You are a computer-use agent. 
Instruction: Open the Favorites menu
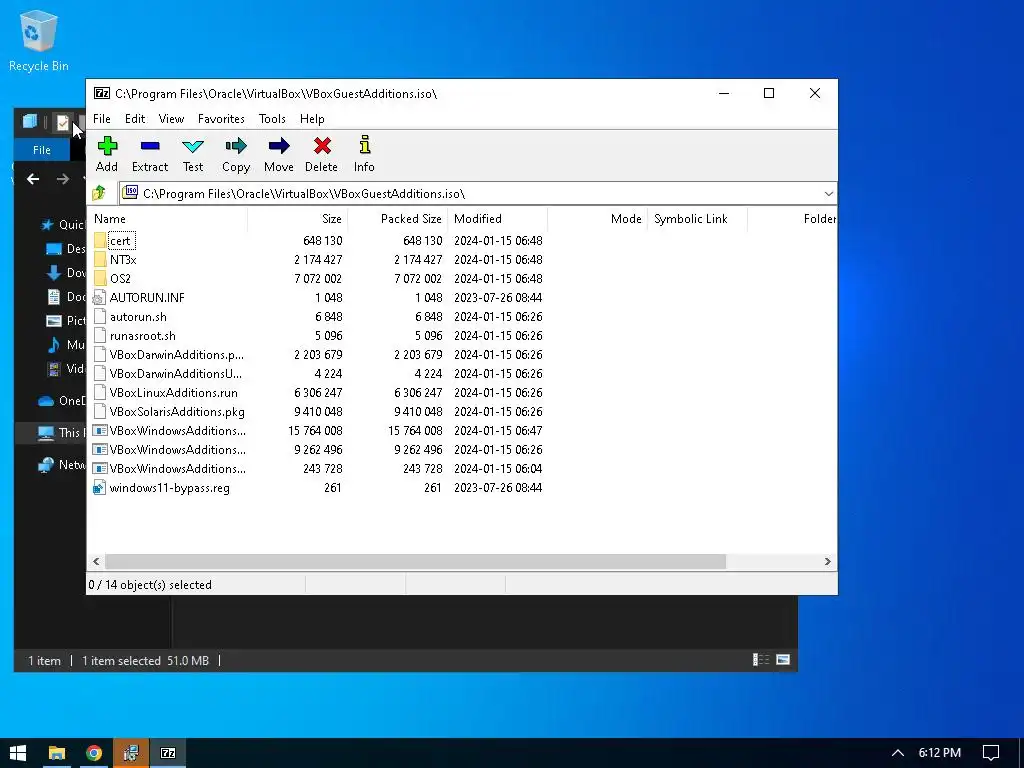click(221, 119)
